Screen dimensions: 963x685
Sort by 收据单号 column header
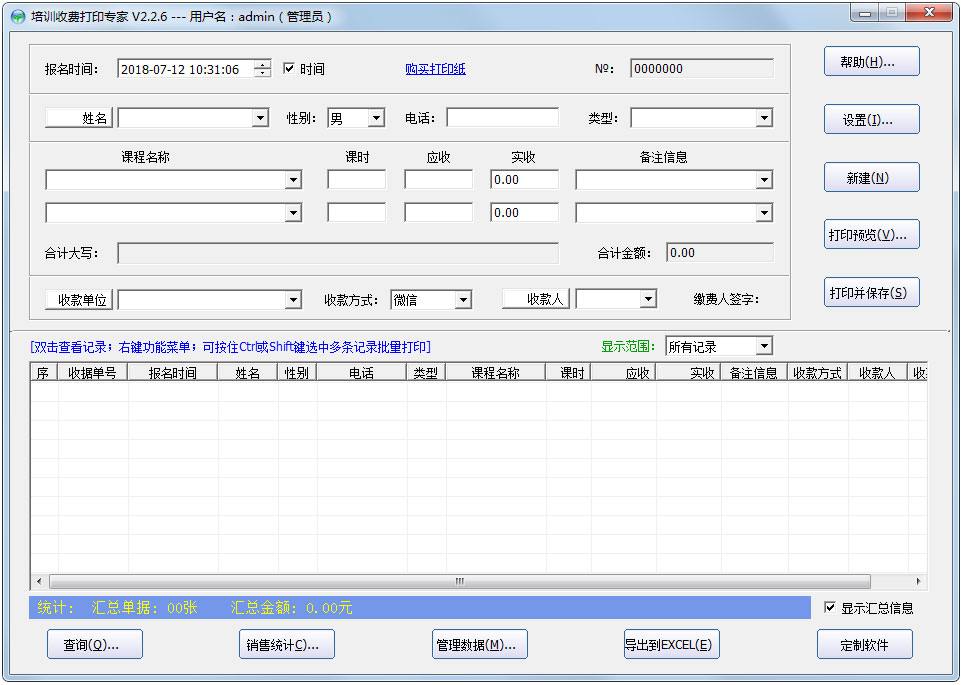click(x=93, y=372)
